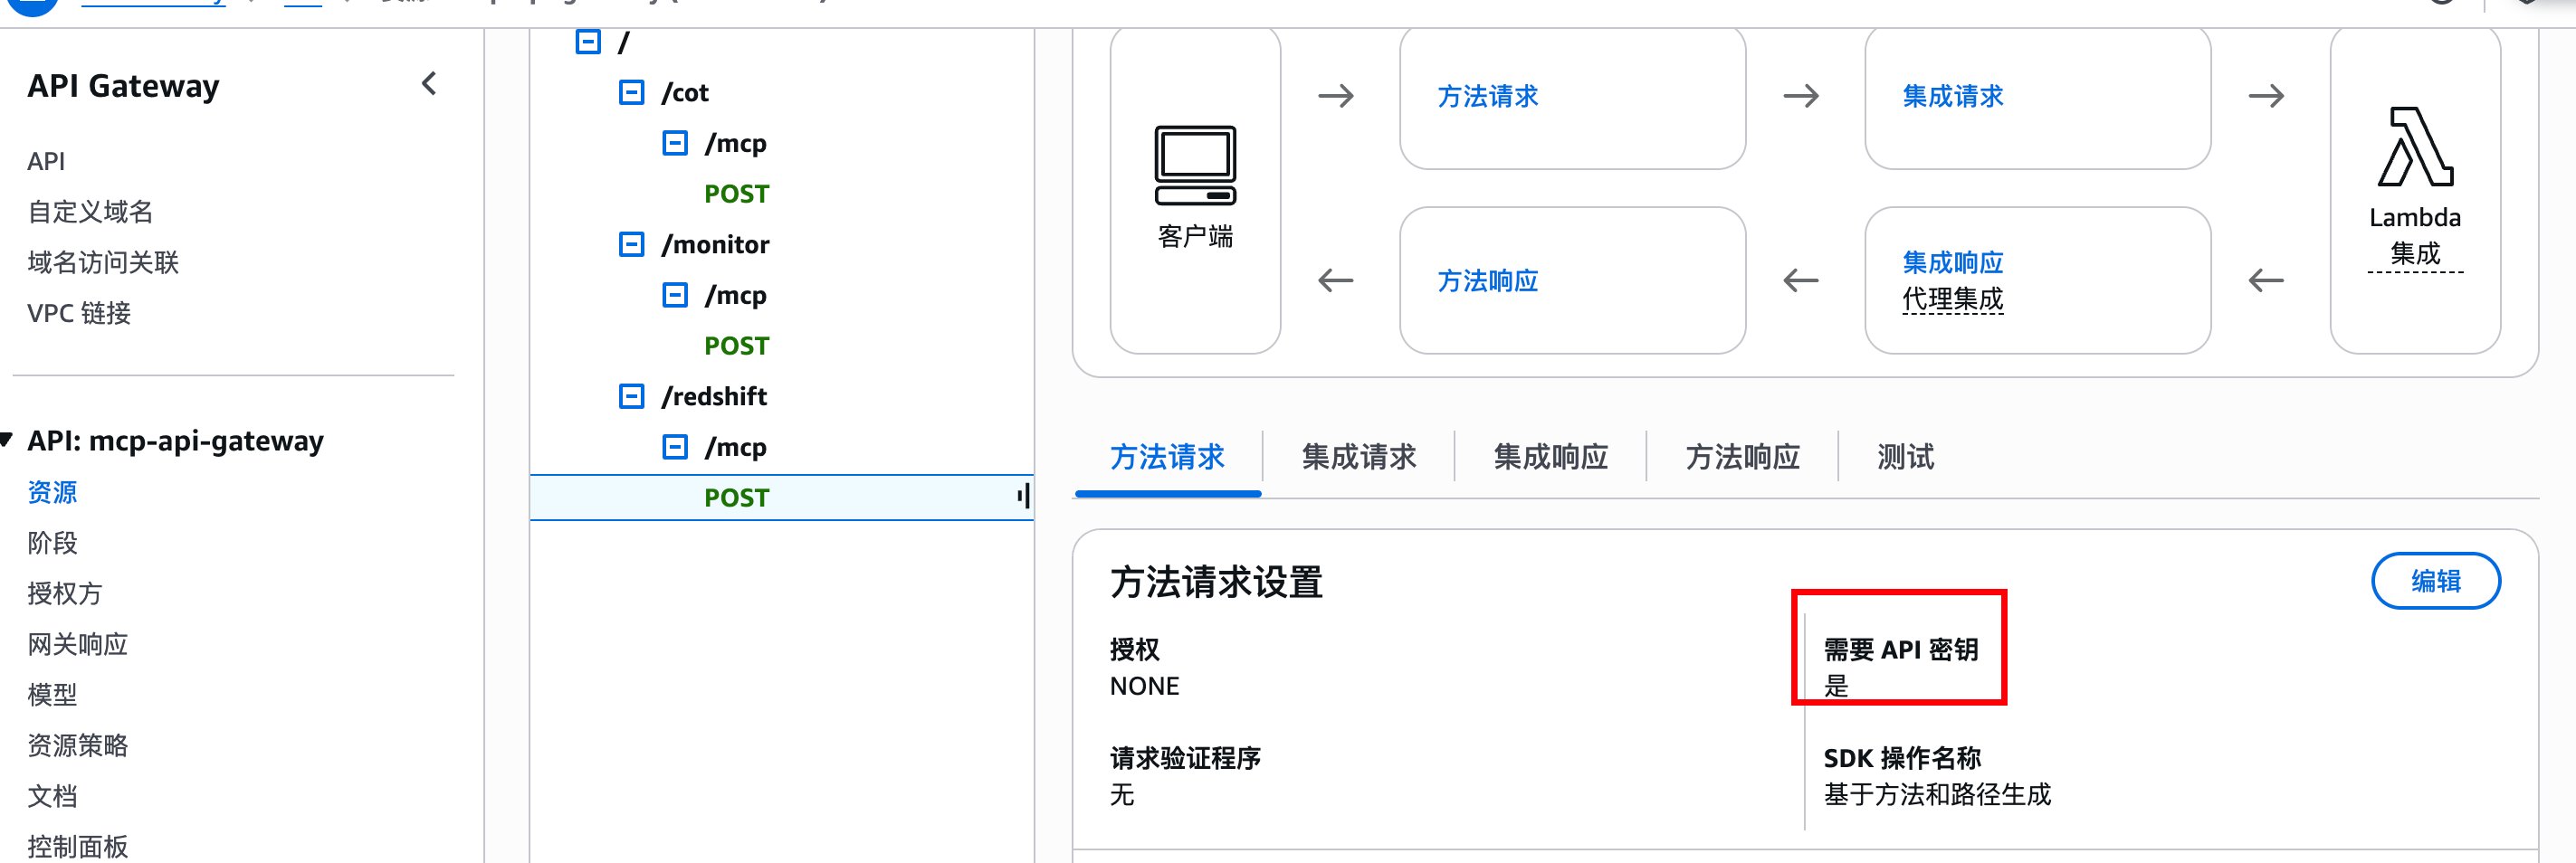
Task: Open 阶段 in the side navigation
Action: [52, 543]
